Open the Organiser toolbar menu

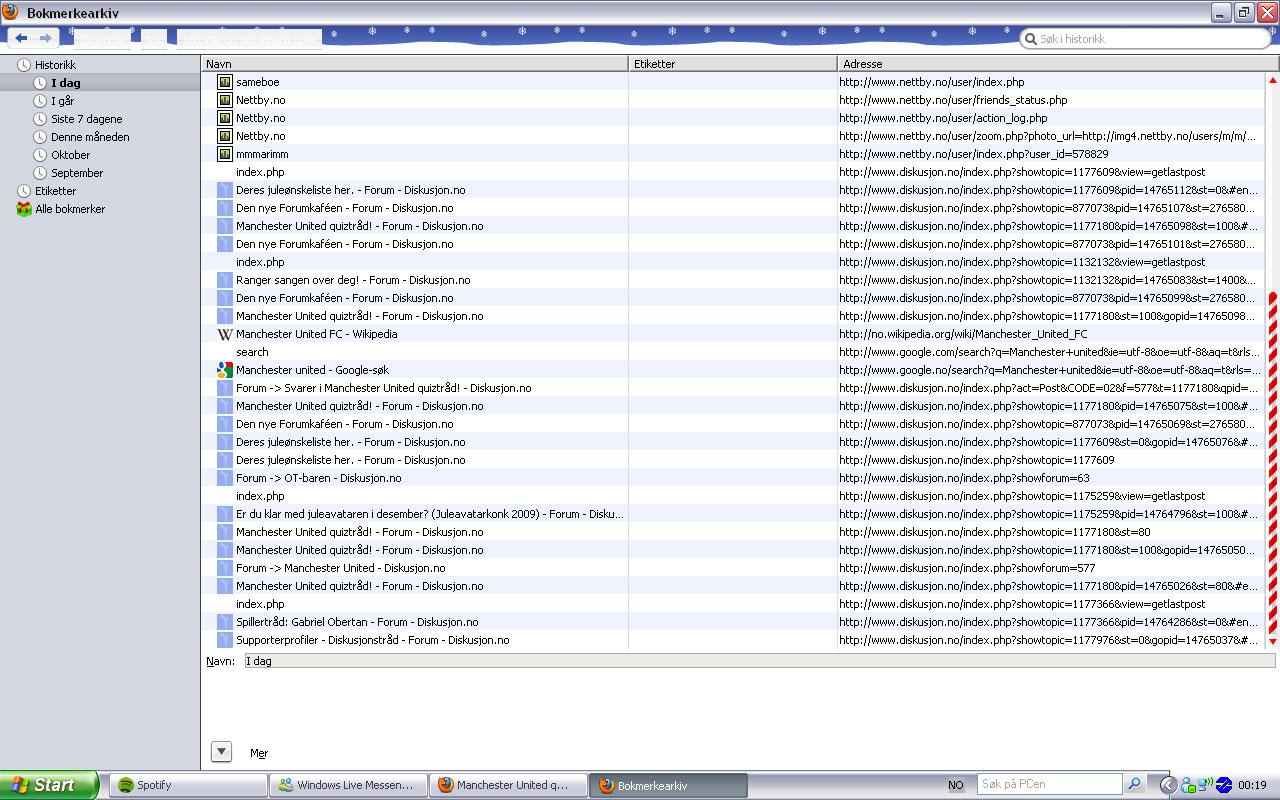pyautogui.click(x=103, y=39)
